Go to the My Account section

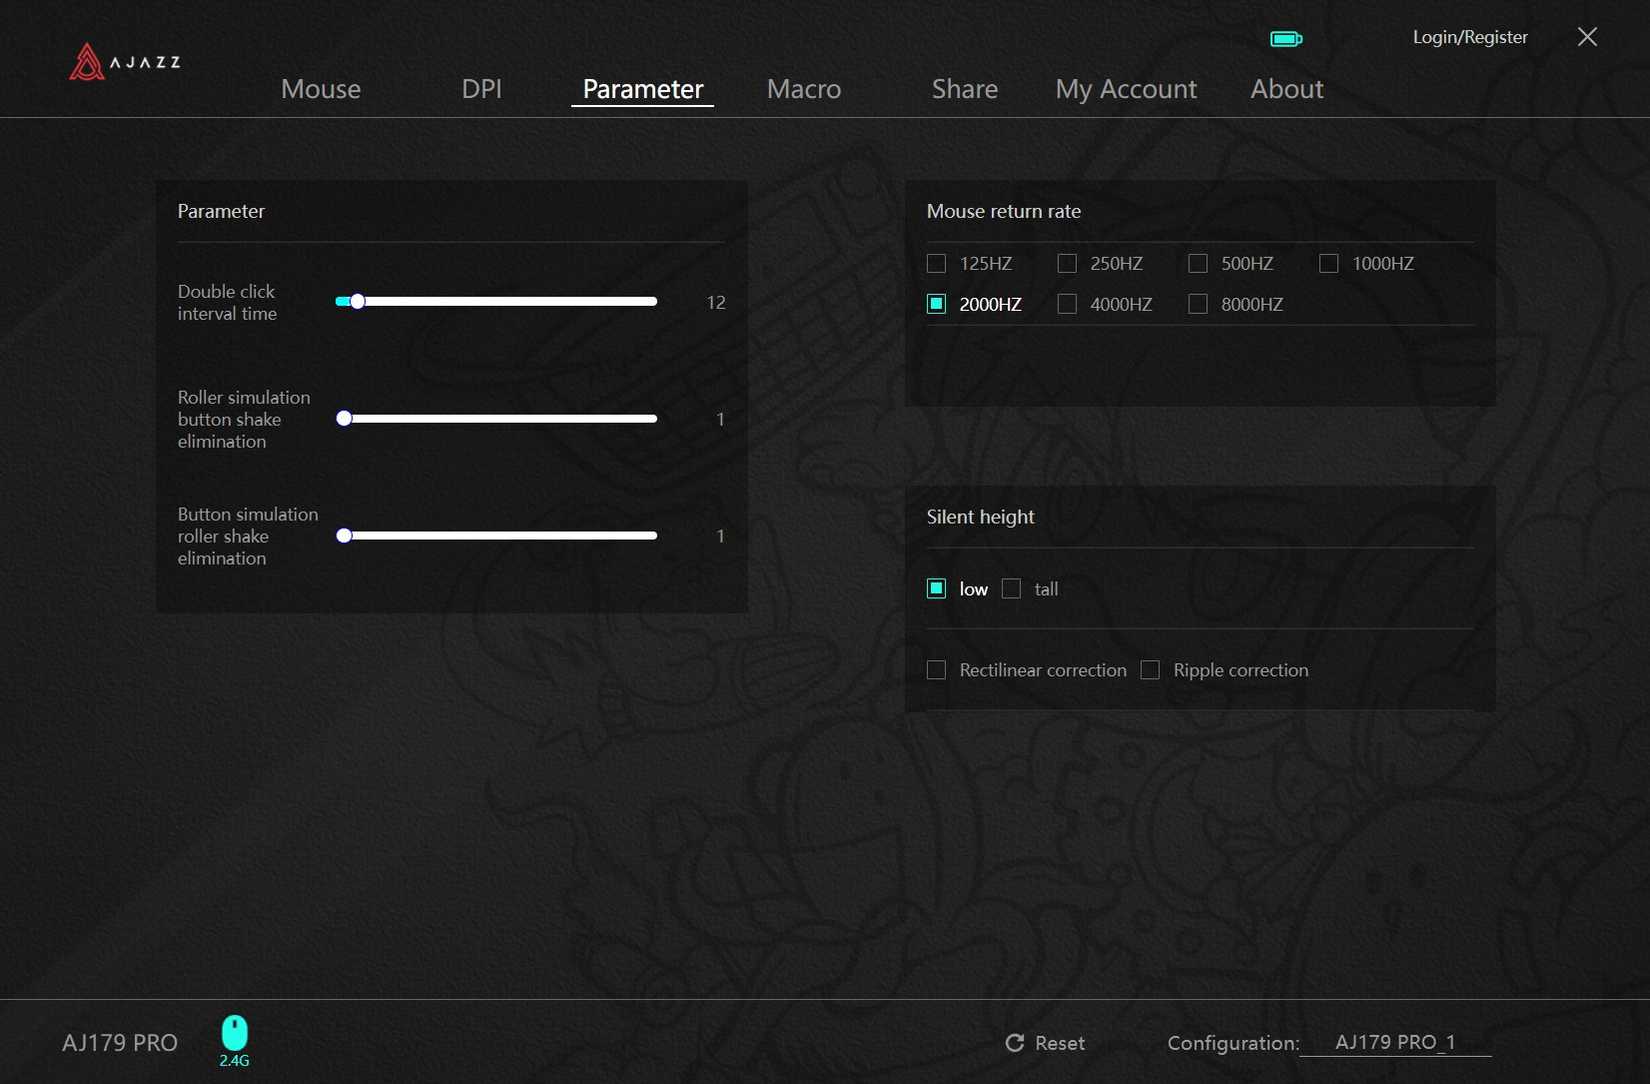pos(1126,89)
